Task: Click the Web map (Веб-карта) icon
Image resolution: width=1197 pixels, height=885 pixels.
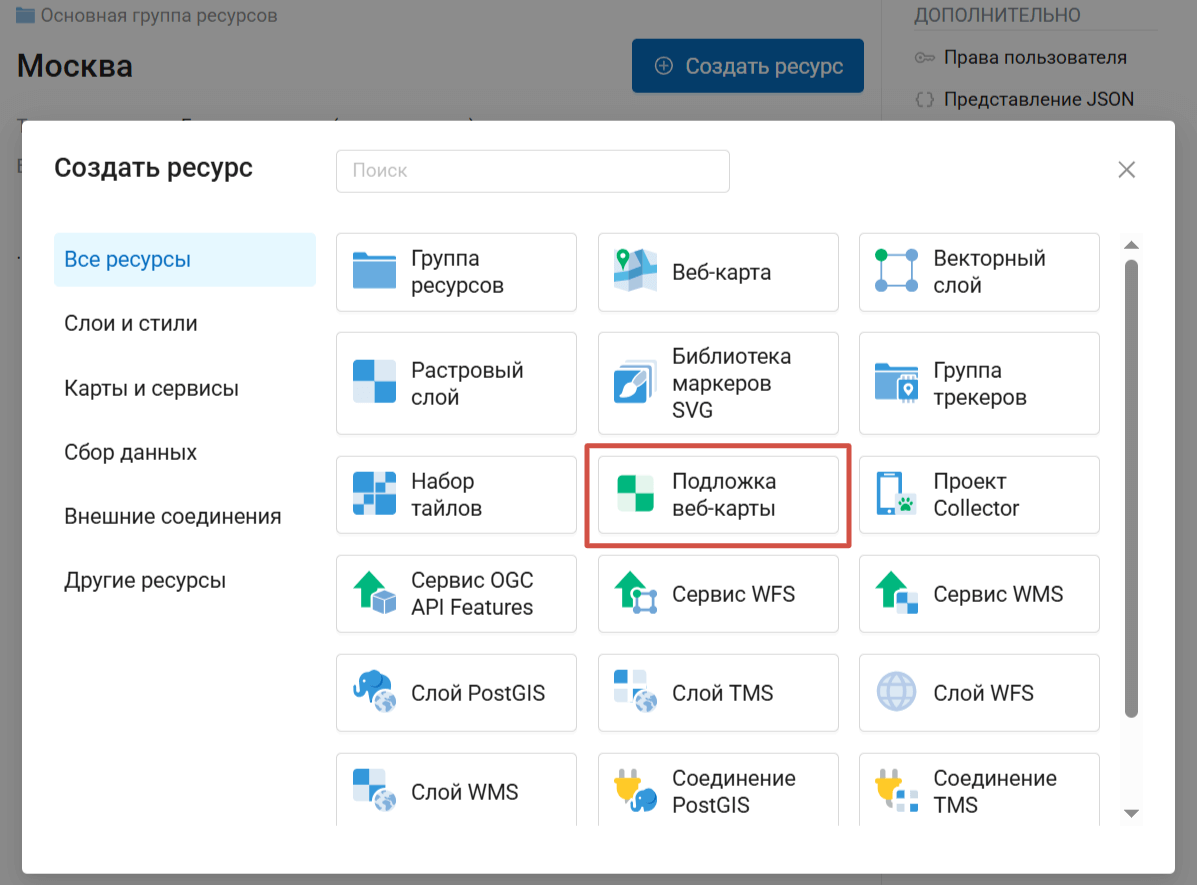Action: [635, 271]
